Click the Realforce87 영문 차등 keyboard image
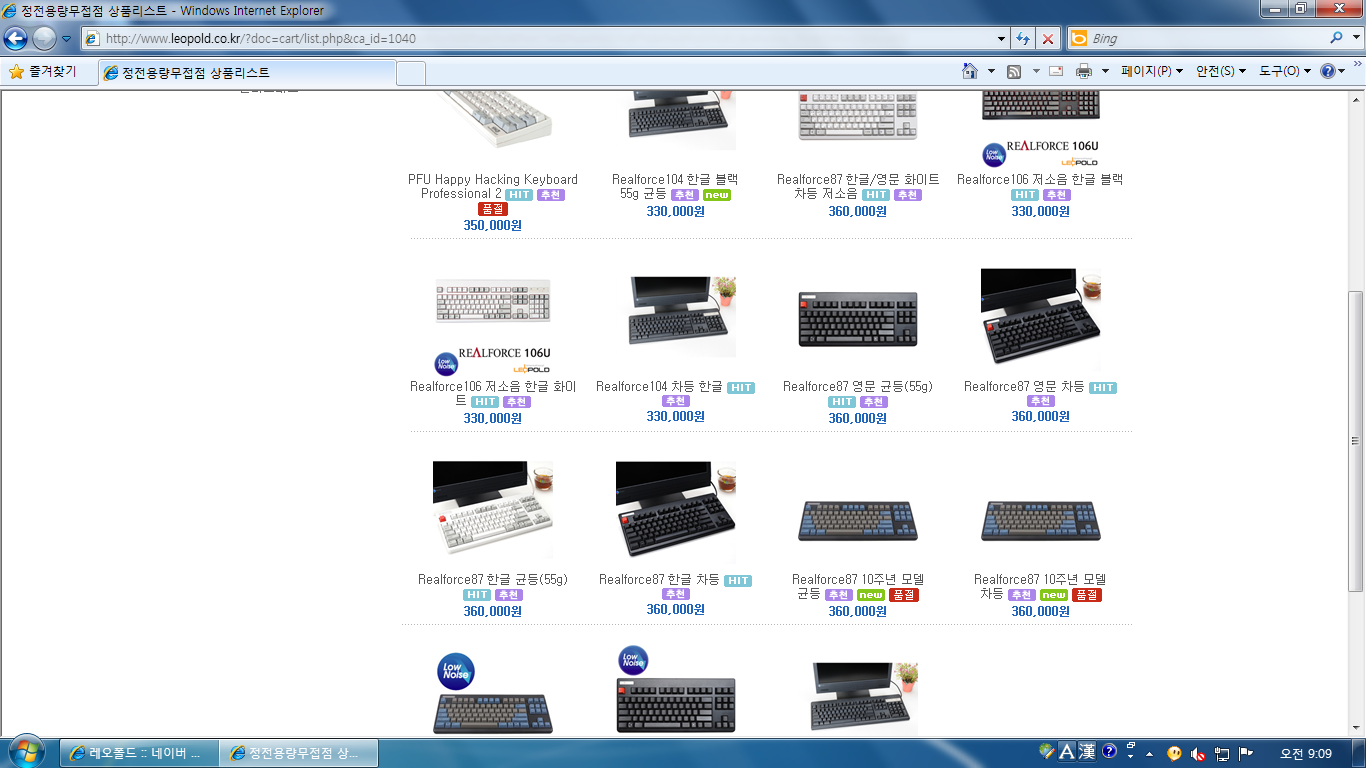Screen dimensions: 1366x768 (1041, 317)
